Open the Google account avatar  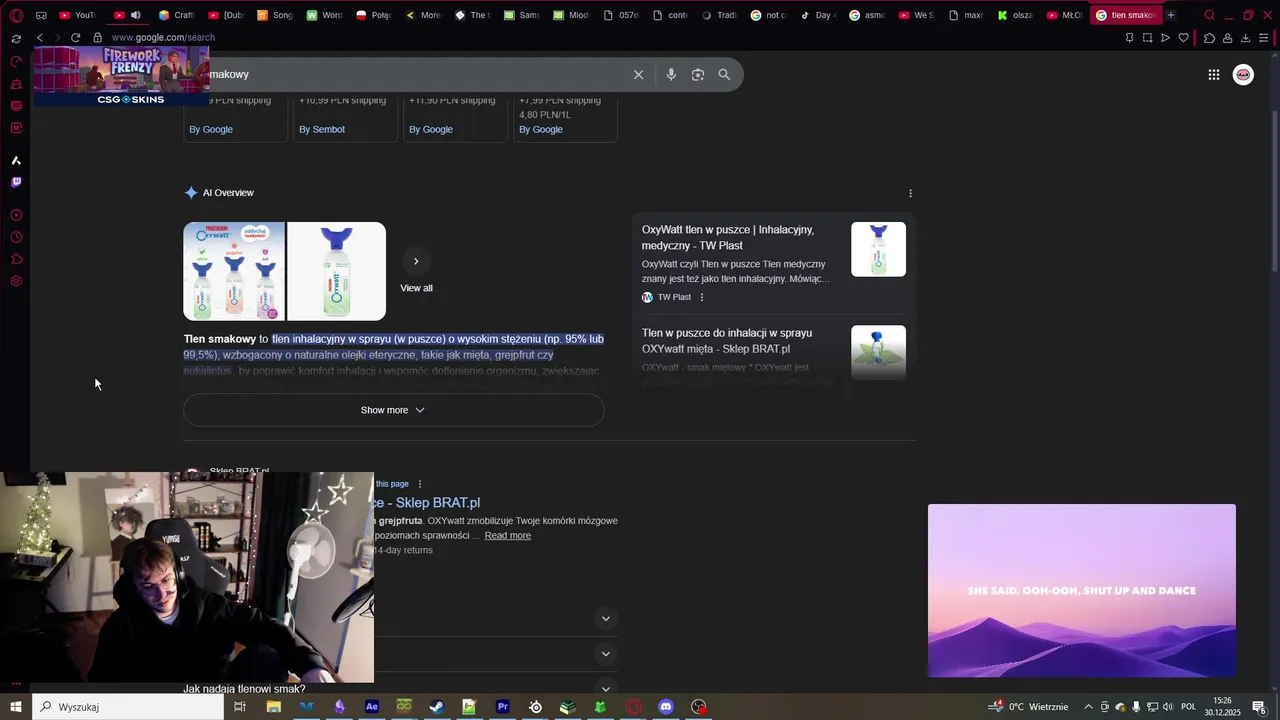[1243, 75]
